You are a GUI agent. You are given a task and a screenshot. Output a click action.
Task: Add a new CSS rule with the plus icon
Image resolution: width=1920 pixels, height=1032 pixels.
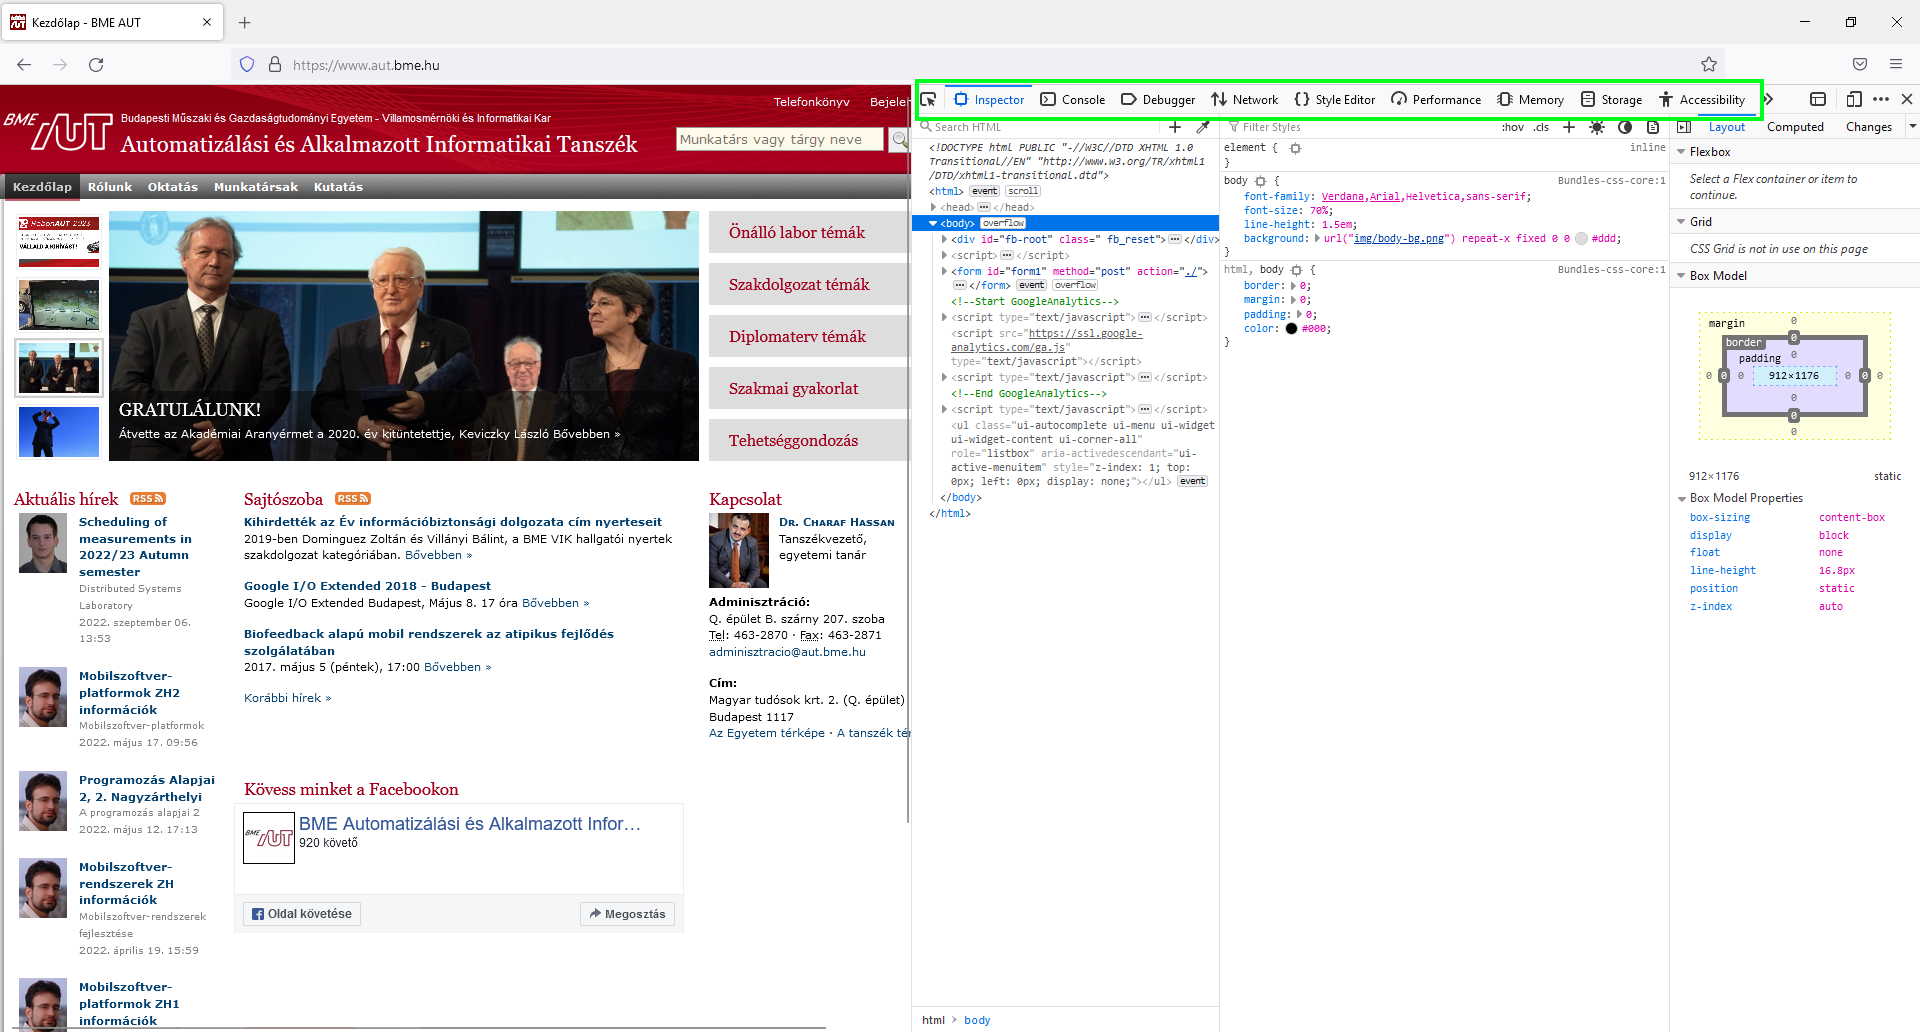tap(1569, 127)
